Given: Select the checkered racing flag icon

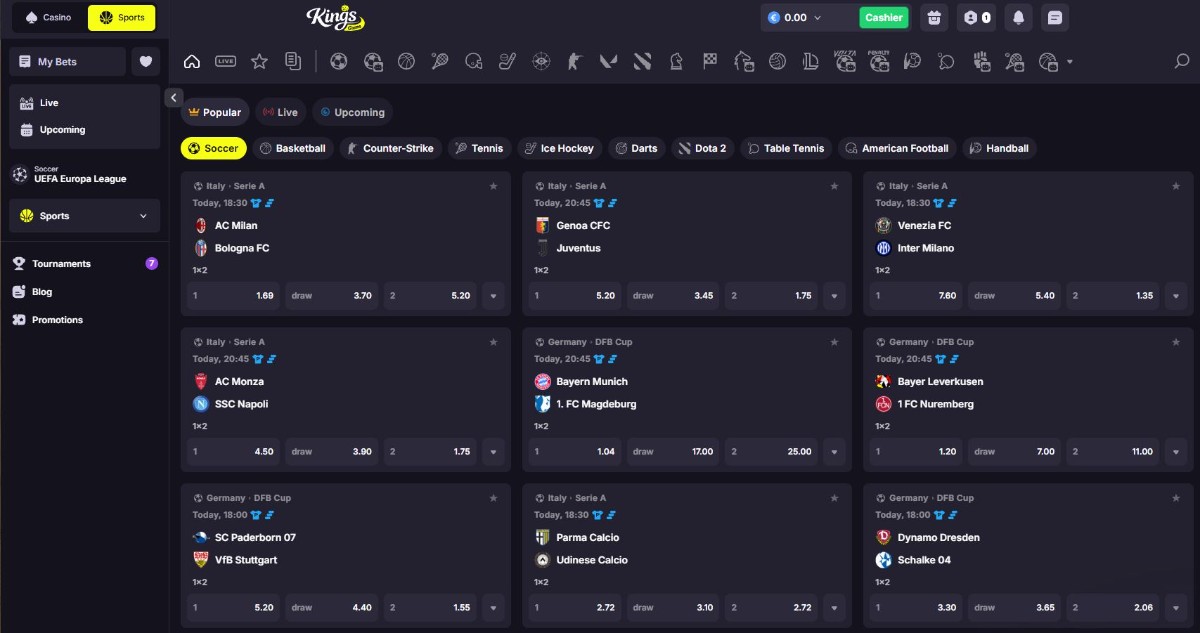Looking at the screenshot, I should coord(709,61).
